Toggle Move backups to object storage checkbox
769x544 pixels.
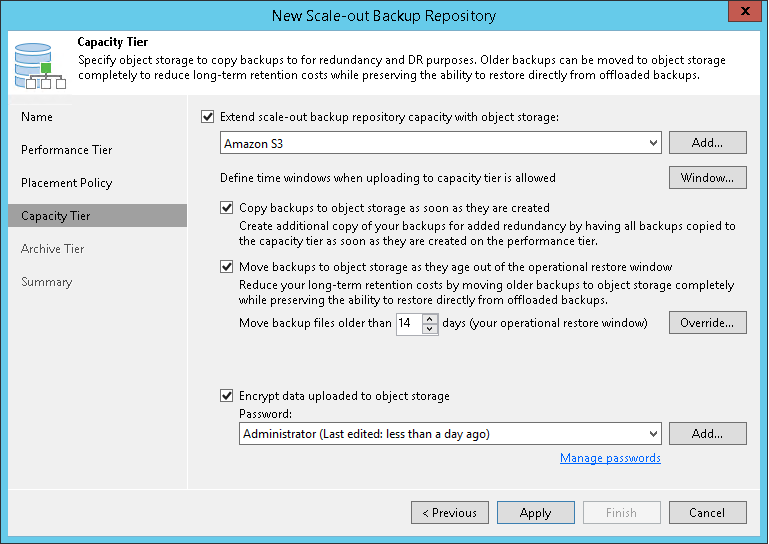(x=226, y=267)
